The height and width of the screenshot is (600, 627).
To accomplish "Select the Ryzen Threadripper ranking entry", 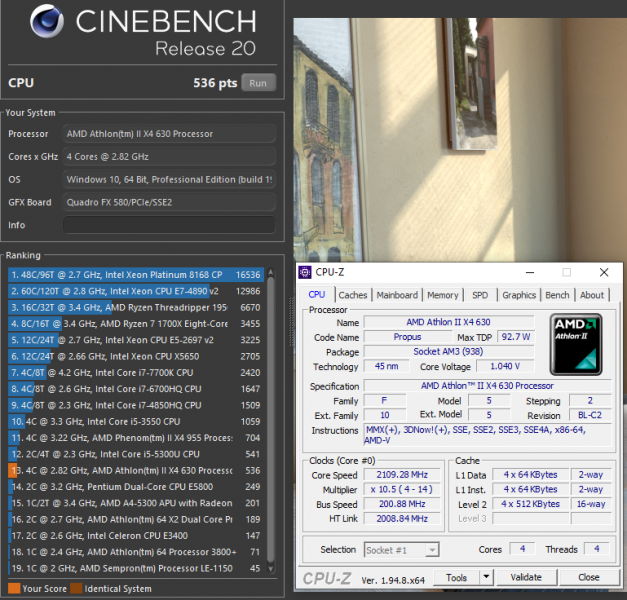I will (136, 308).
